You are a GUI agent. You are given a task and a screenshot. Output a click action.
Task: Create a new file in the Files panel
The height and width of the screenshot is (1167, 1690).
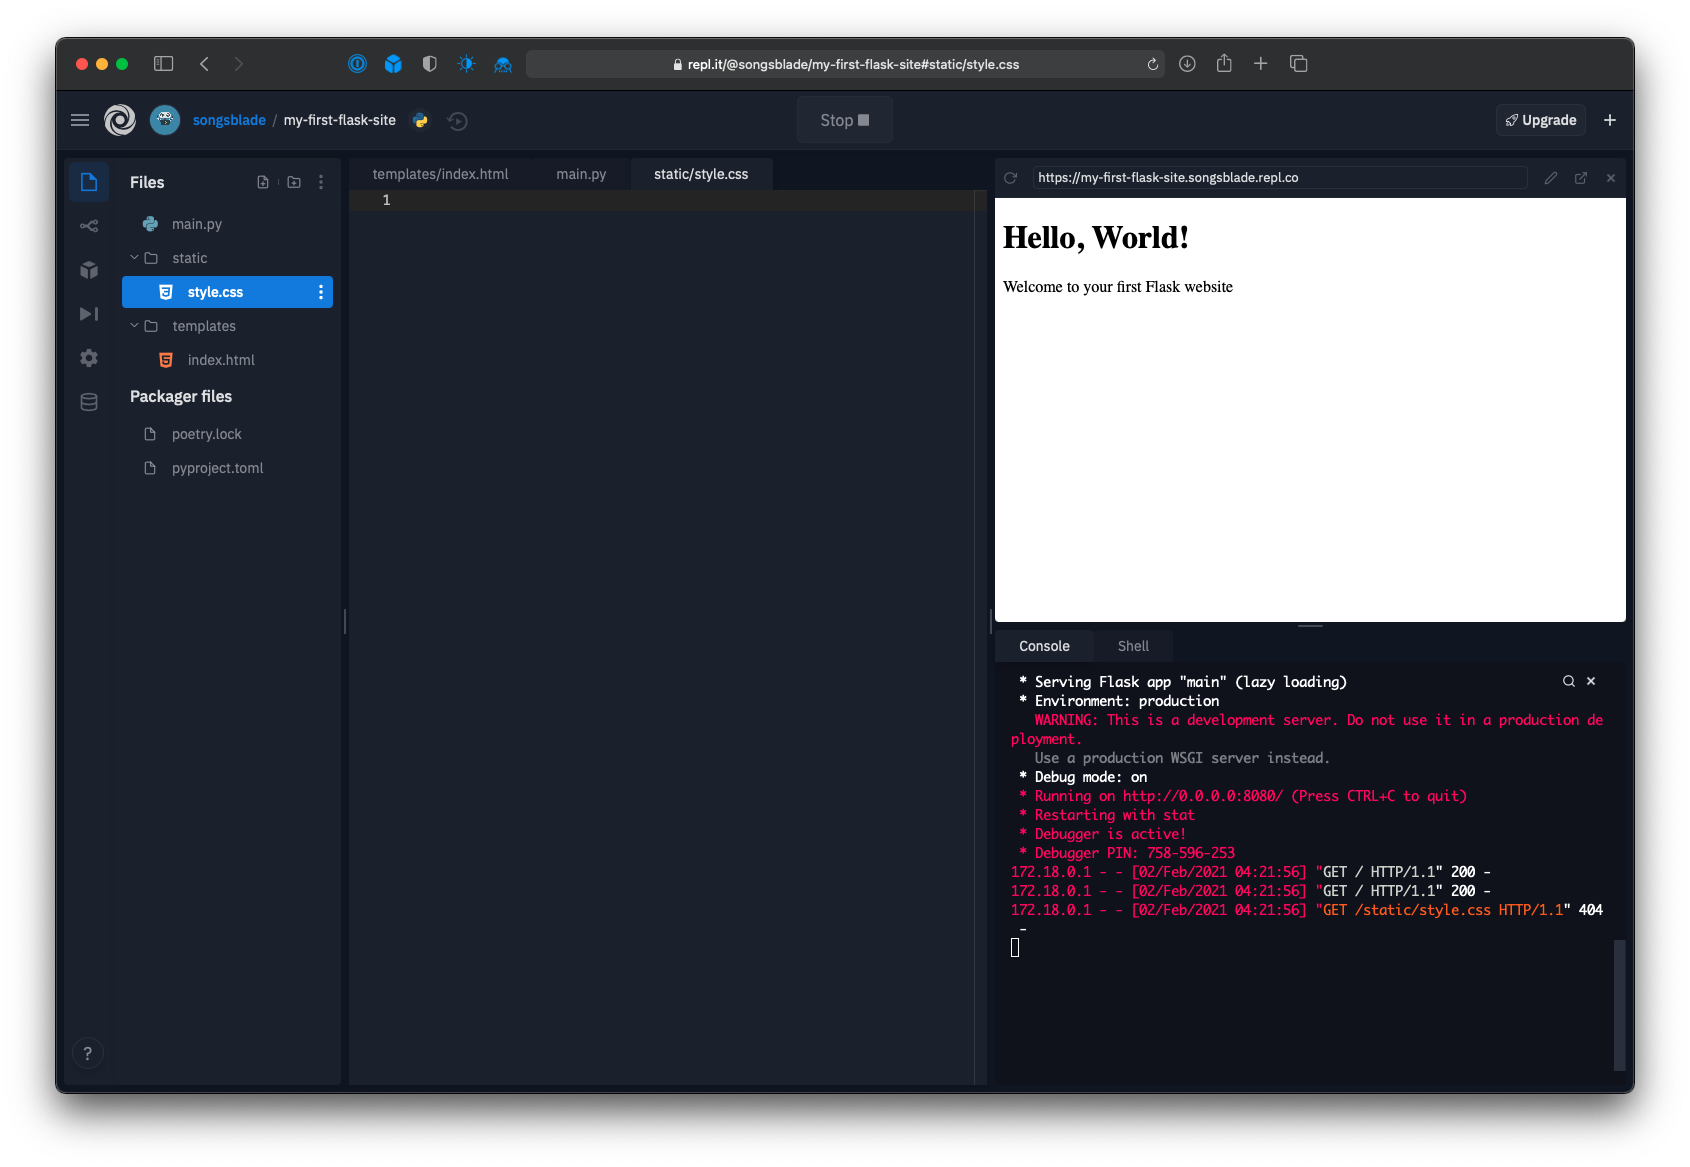[263, 182]
